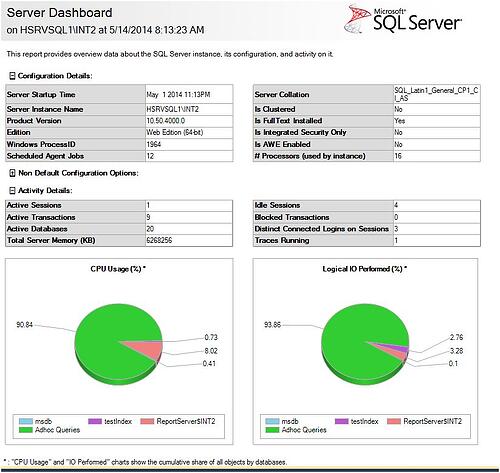Screen dimensions: 500x473
Task: Click Adhoc Queries swatch in CPU Usage legend
Action: pyautogui.click(x=26, y=430)
